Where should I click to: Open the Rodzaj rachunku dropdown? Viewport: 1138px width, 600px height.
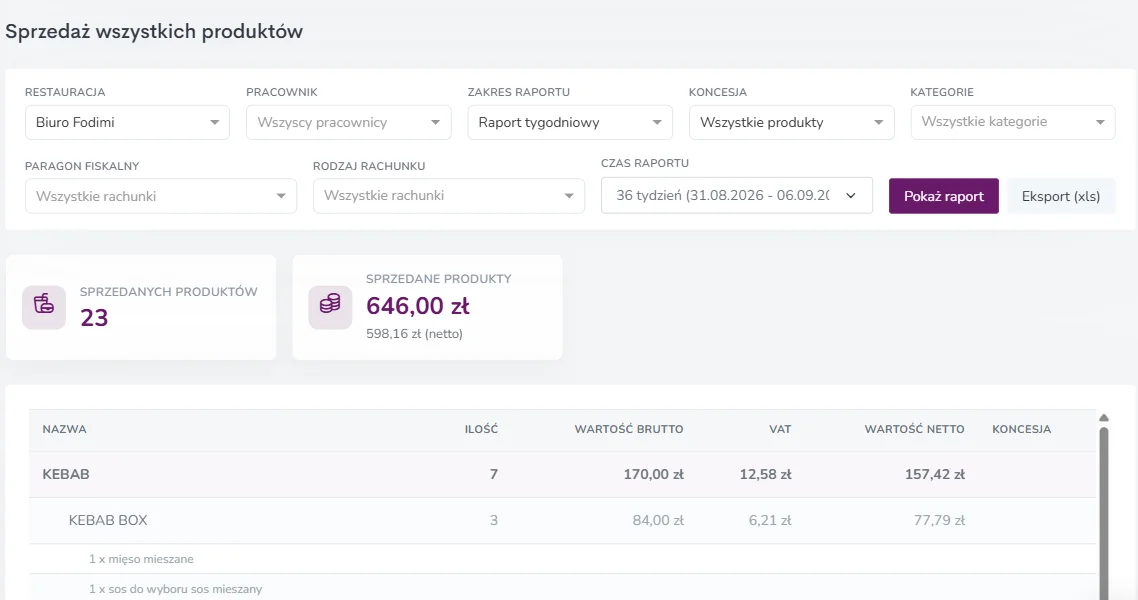pyautogui.click(x=449, y=196)
